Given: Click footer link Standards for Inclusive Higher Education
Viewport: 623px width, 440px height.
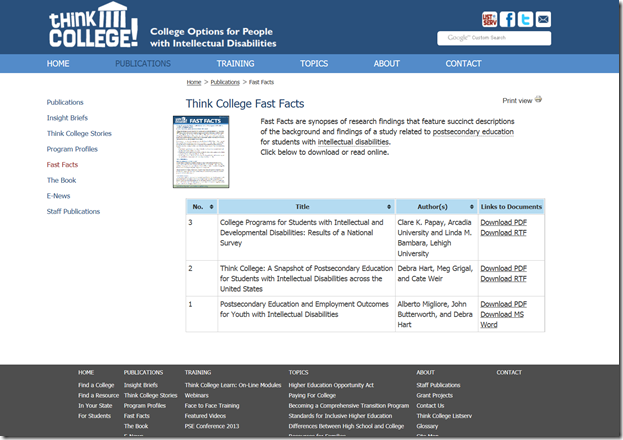Looking at the screenshot, I should tap(340, 416).
